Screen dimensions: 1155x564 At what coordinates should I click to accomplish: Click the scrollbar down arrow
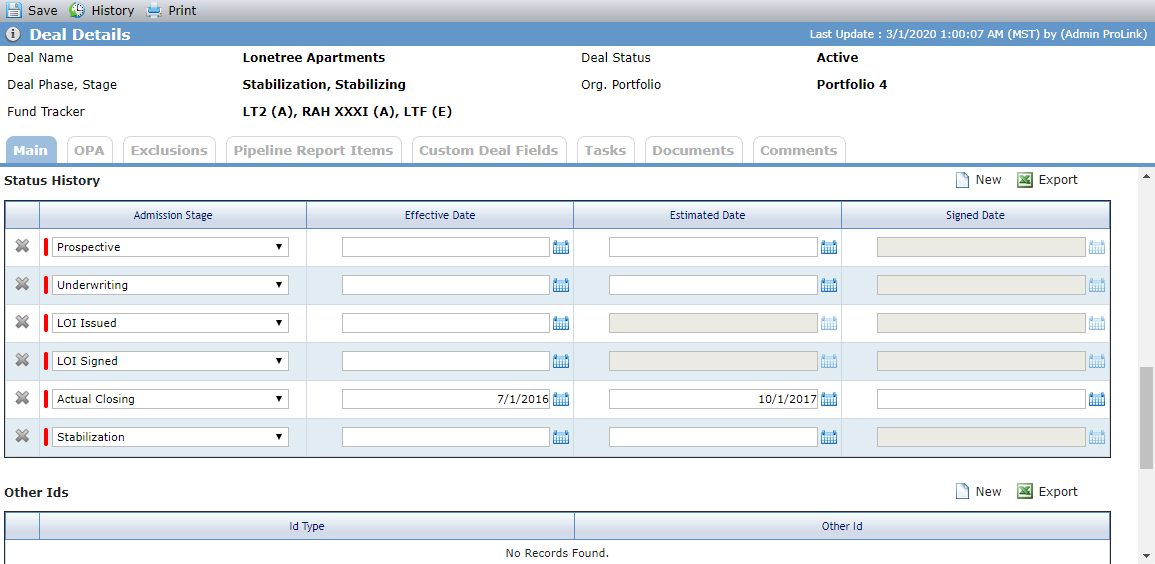click(x=1147, y=557)
